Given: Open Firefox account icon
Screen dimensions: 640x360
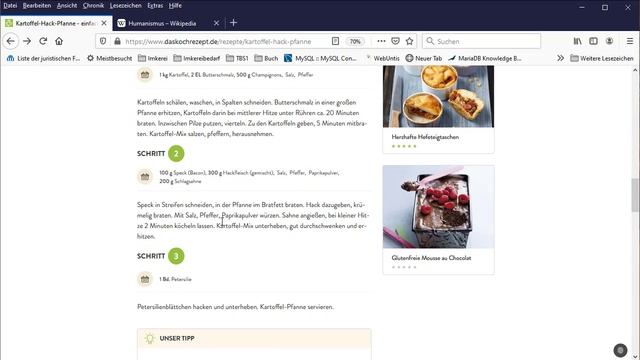Looking at the screenshot, I should click(x=609, y=41).
